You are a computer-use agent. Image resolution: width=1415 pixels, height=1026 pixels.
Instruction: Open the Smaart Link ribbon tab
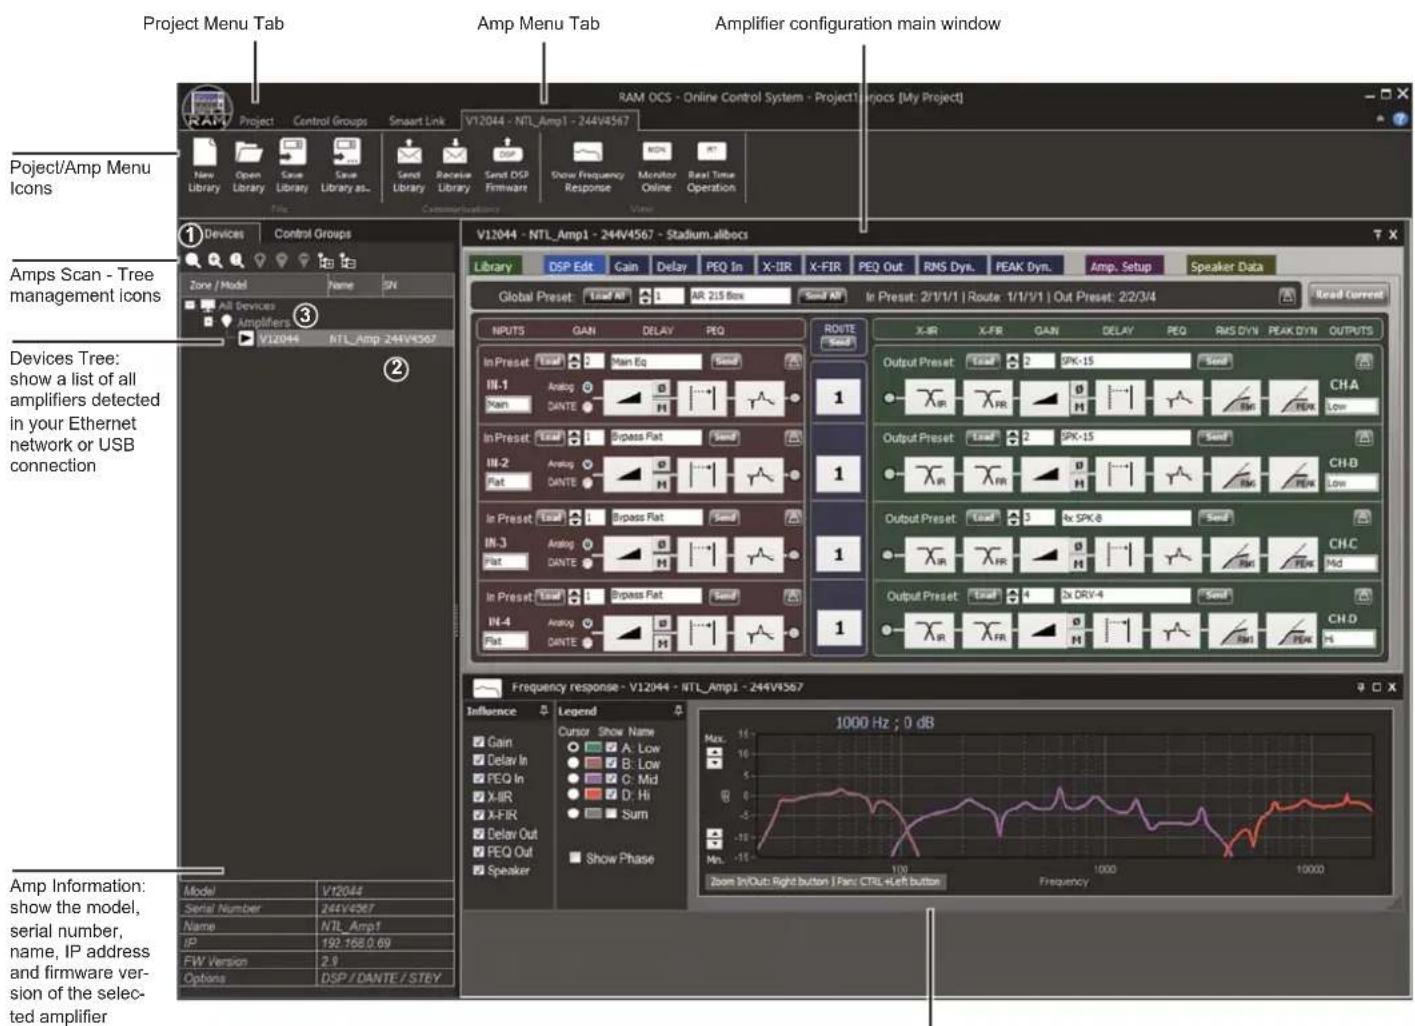[x=416, y=121]
